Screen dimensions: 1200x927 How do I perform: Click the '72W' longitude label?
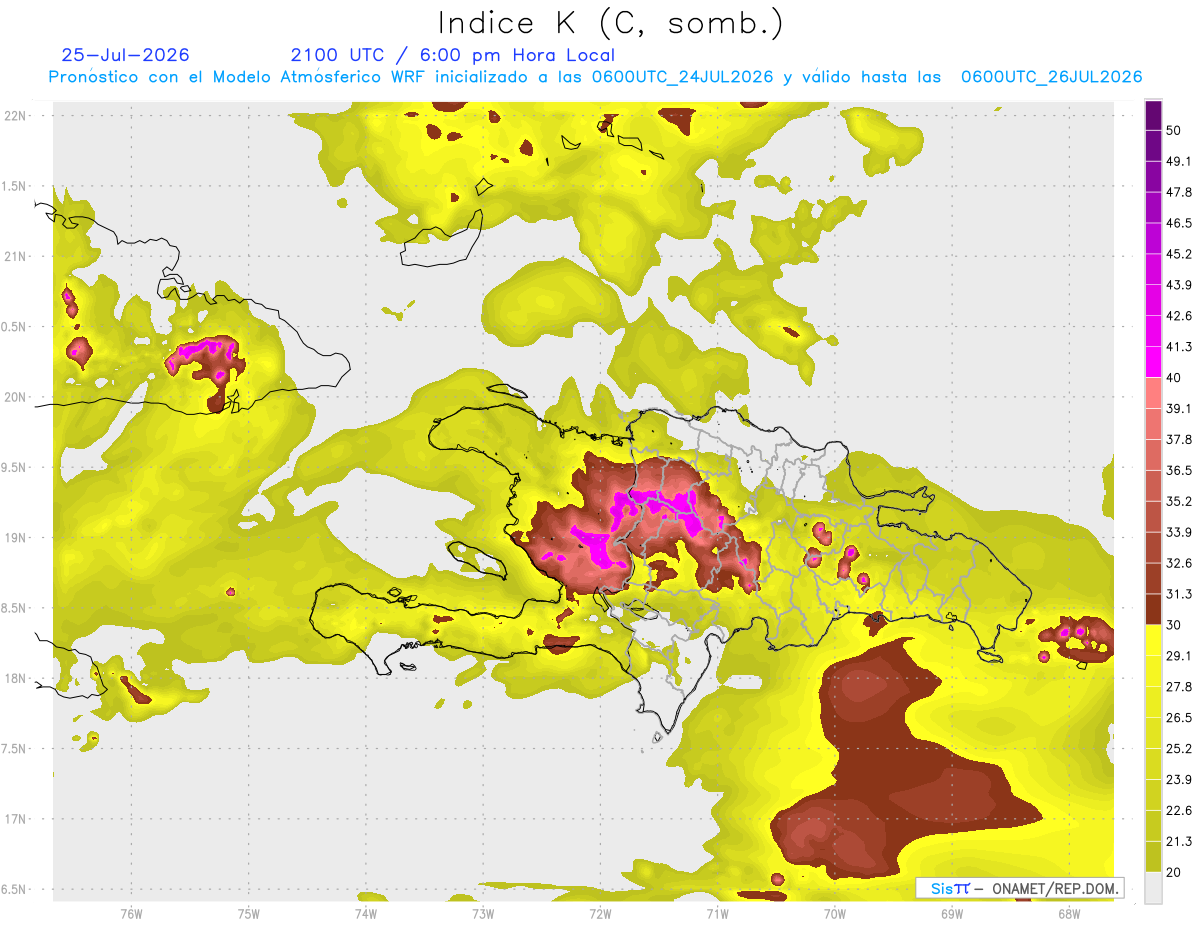pyautogui.click(x=600, y=913)
